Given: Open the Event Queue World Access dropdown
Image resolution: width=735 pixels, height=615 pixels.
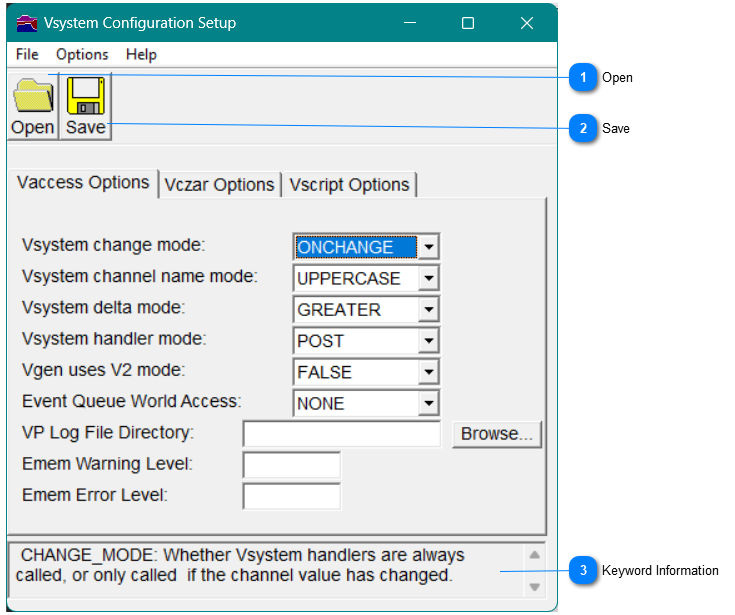Looking at the screenshot, I should [428, 404].
